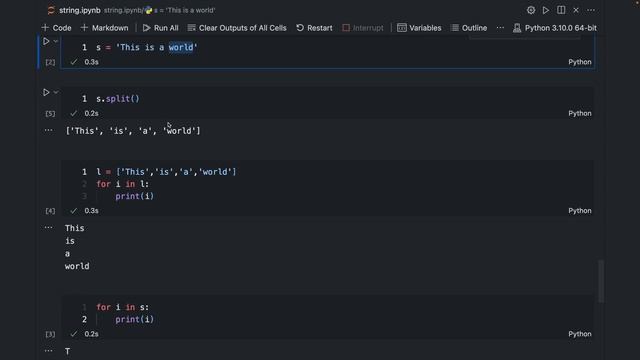Open the Variables panel

(x=419, y=28)
